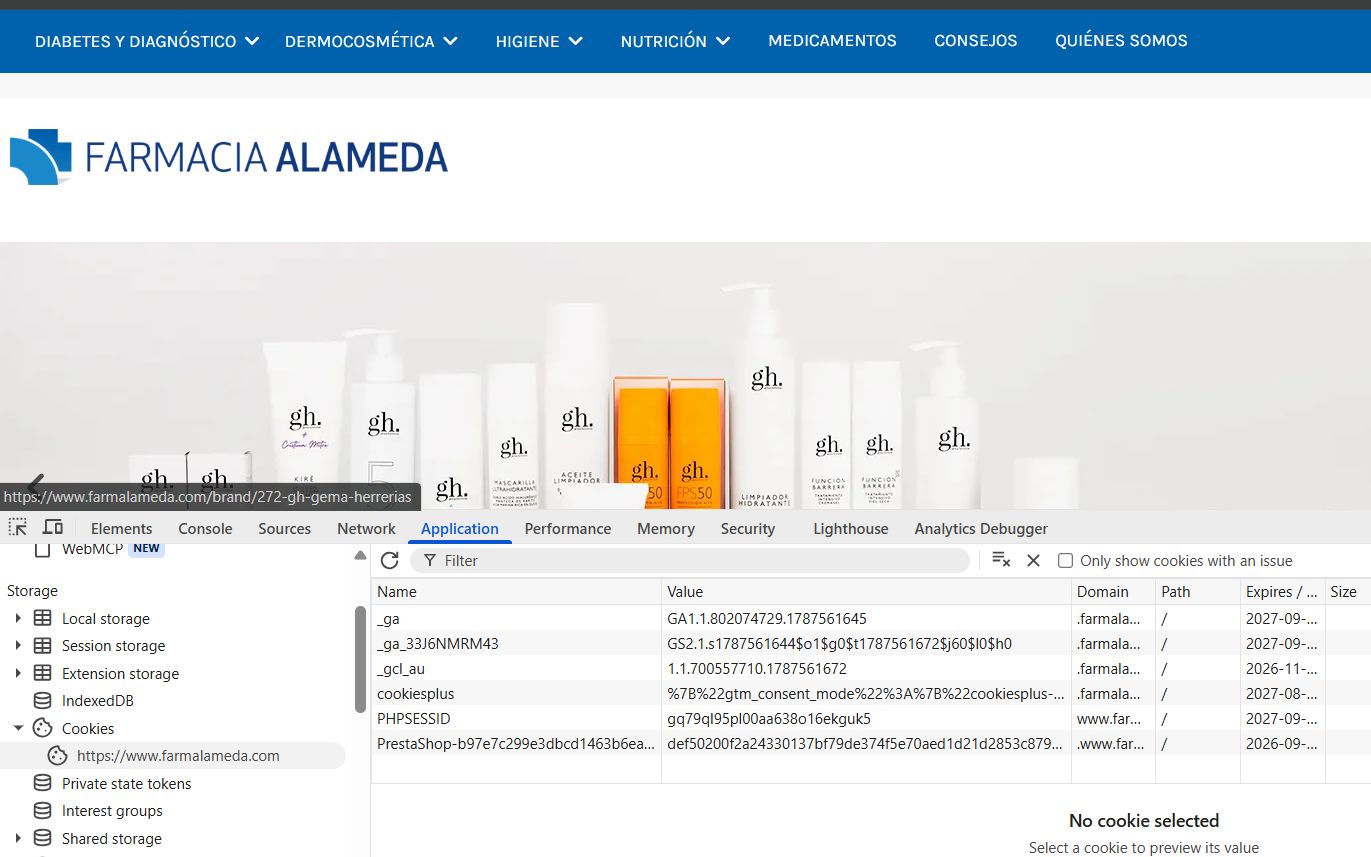Image resolution: width=1371 pixels, height=857 pixels.
Task: Clear all cookies icon
Action: 1001,560
